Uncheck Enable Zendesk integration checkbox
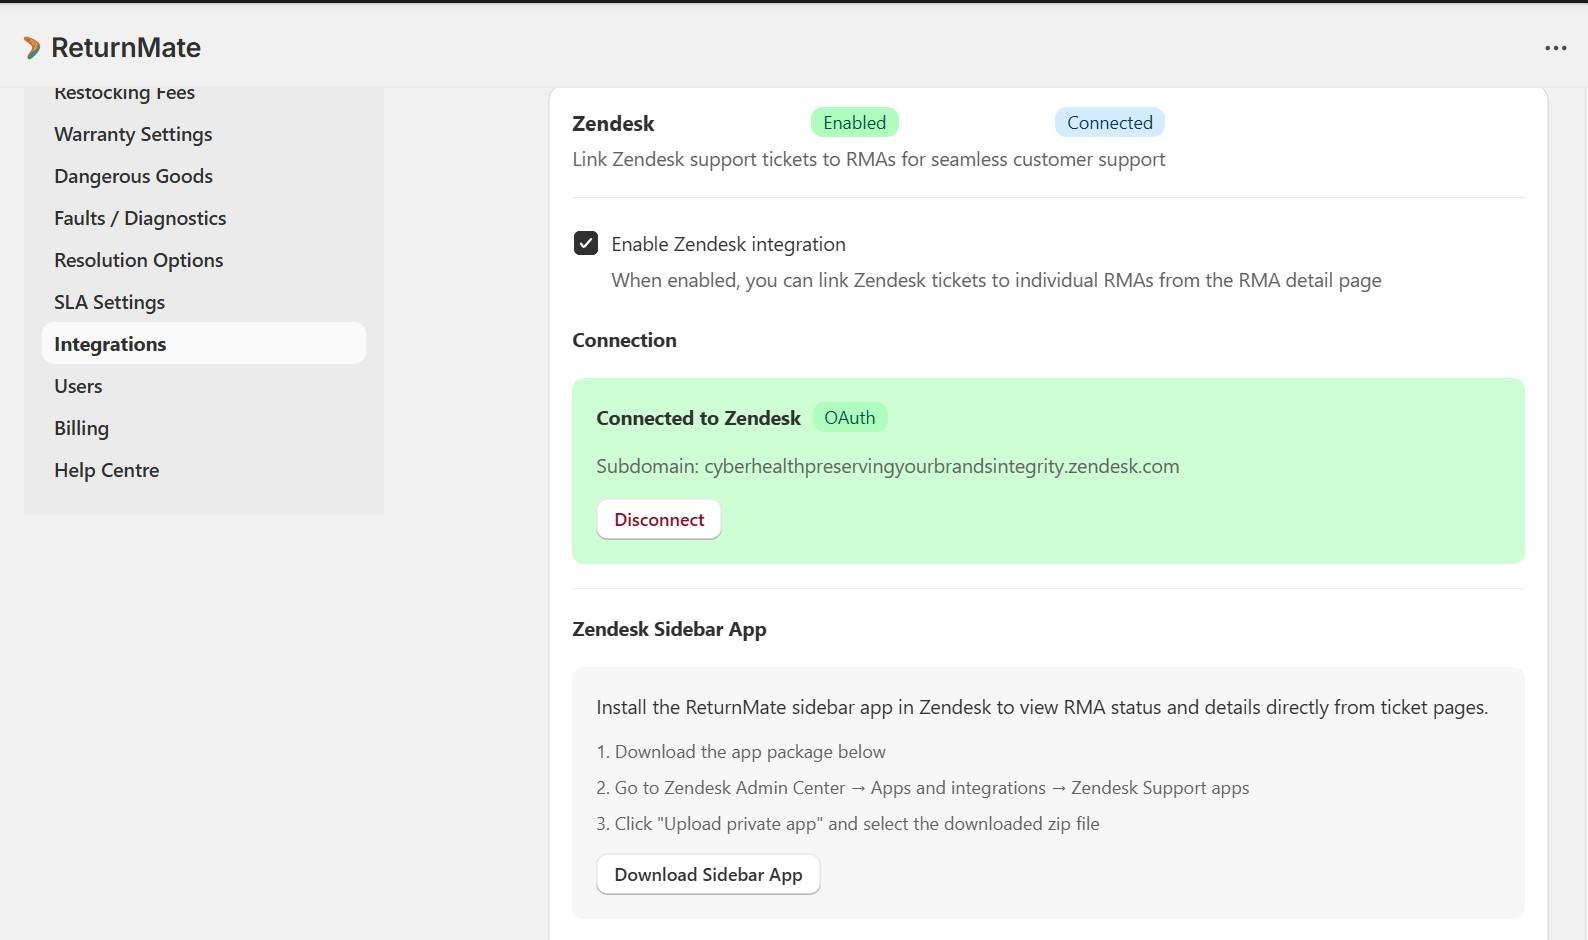This screenshot has width=1588, height=940. point(586,243)
